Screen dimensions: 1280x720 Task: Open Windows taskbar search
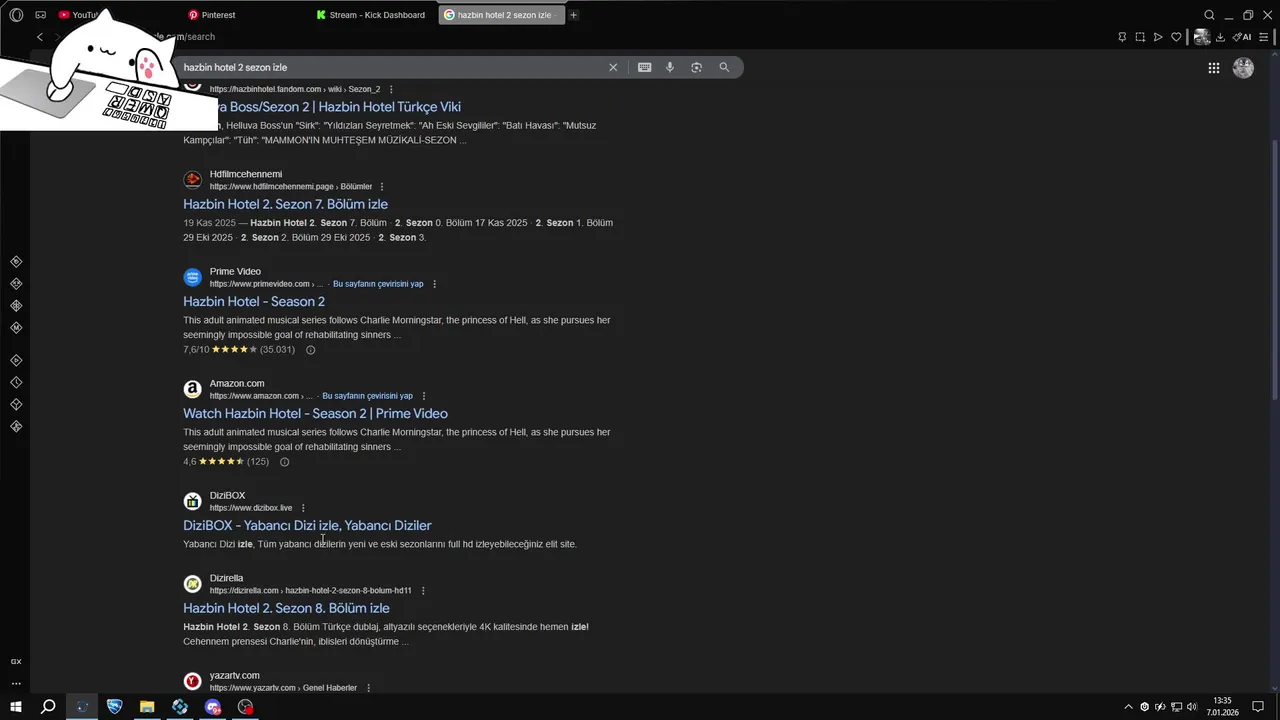click(x=48, y=707)
